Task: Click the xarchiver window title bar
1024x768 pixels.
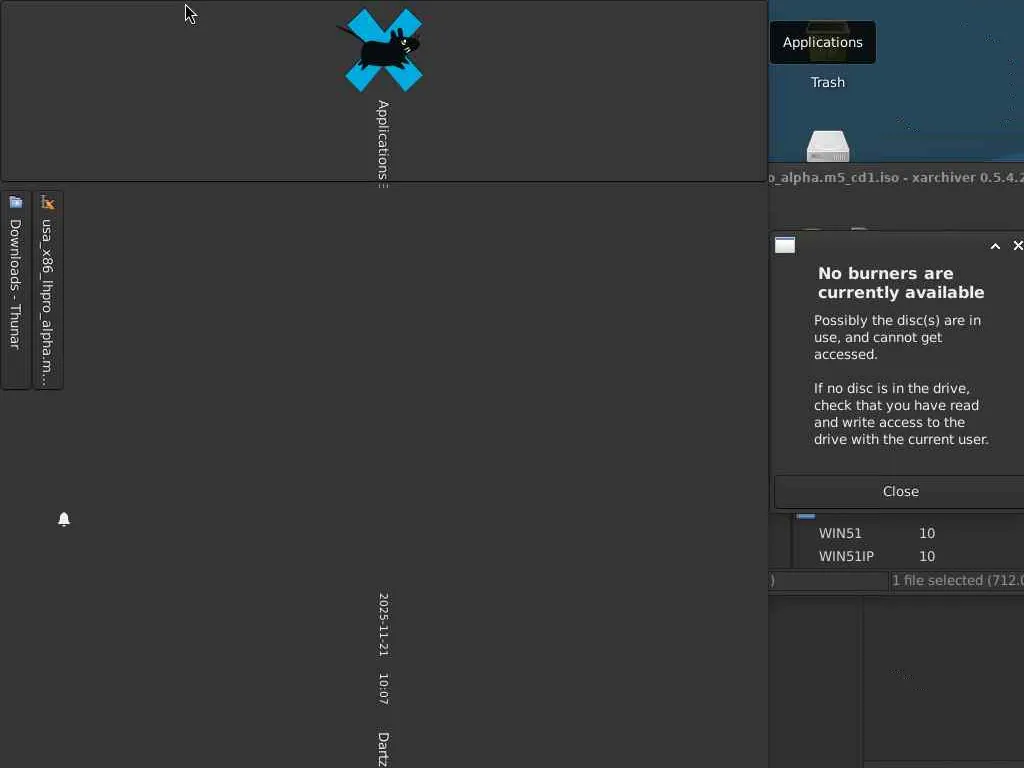Action: coord(896,178)
